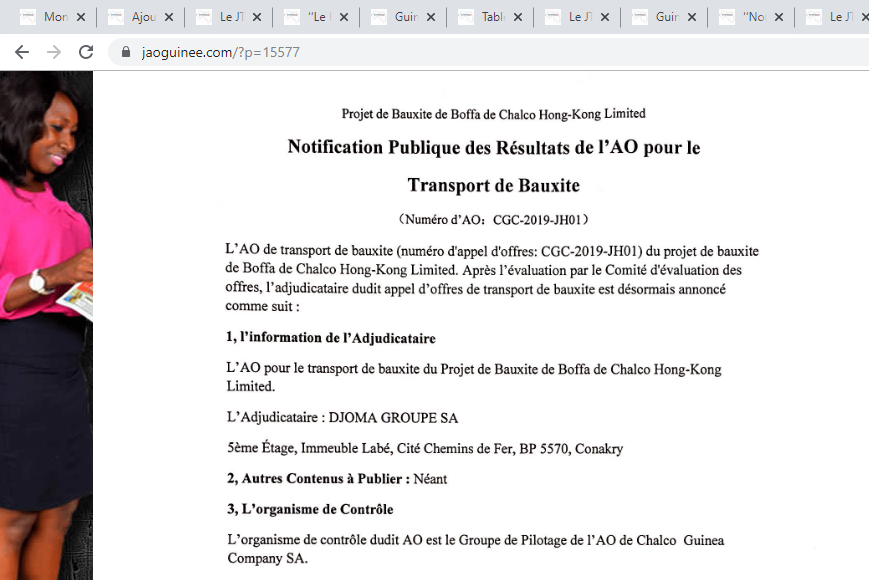Close the "Tabl" tab

pos(518,17)
